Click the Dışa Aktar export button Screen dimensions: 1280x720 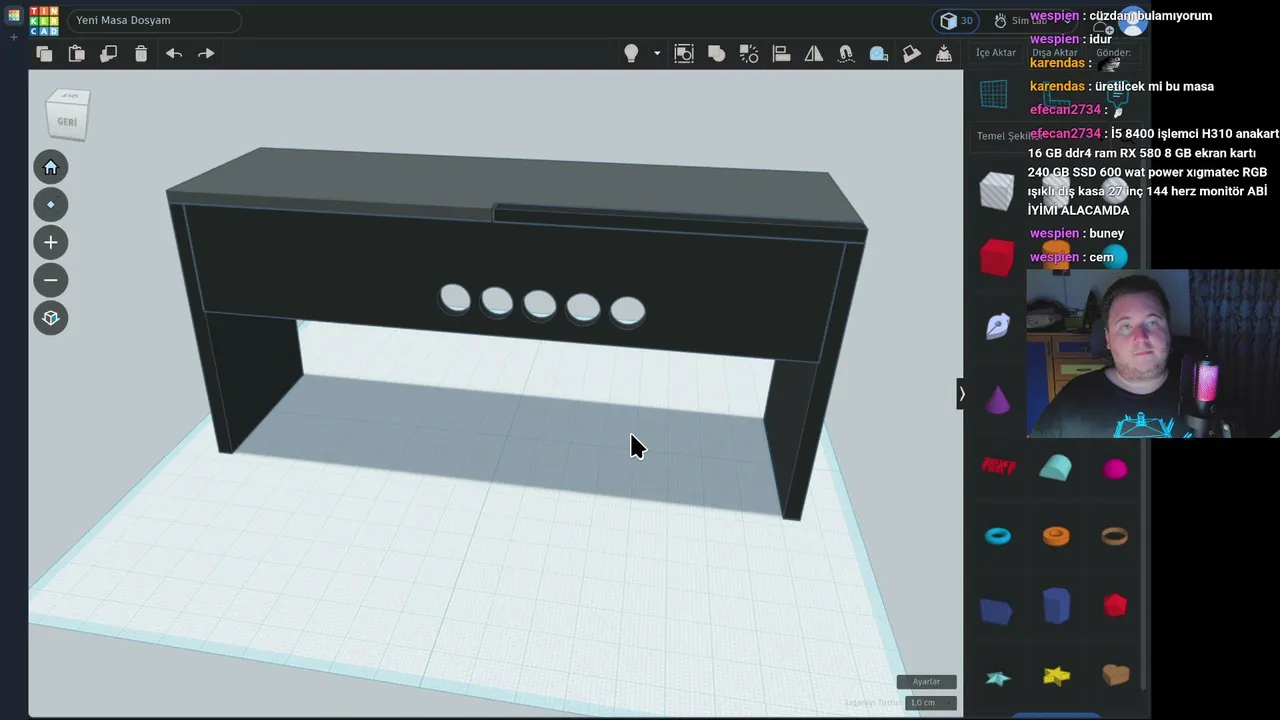[1055, 53]
